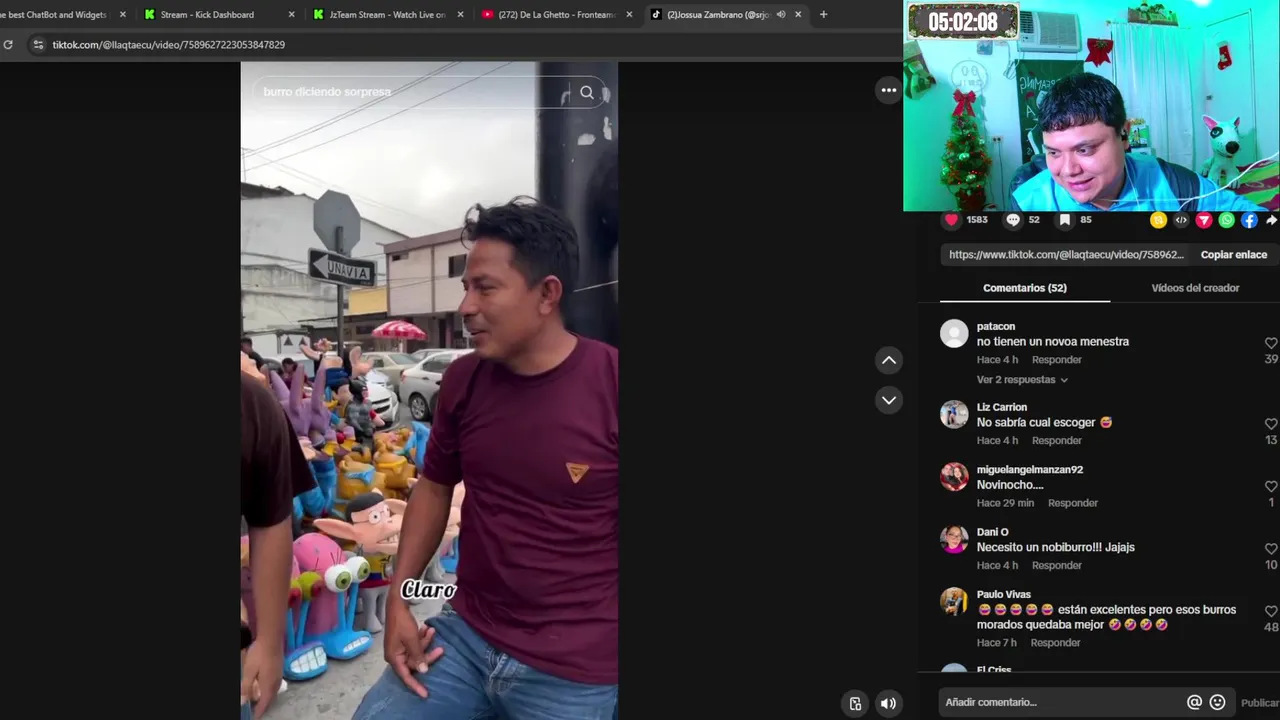Close the 'De La Ghetto' YouTube tab

[629, 14]
